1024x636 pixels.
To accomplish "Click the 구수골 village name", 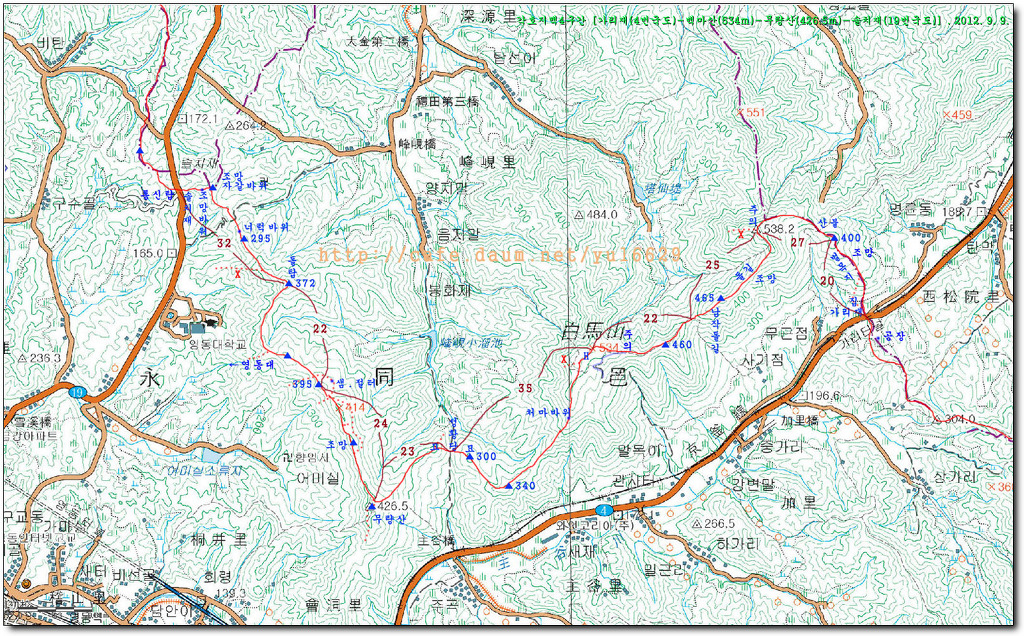I will click(74, 203).
